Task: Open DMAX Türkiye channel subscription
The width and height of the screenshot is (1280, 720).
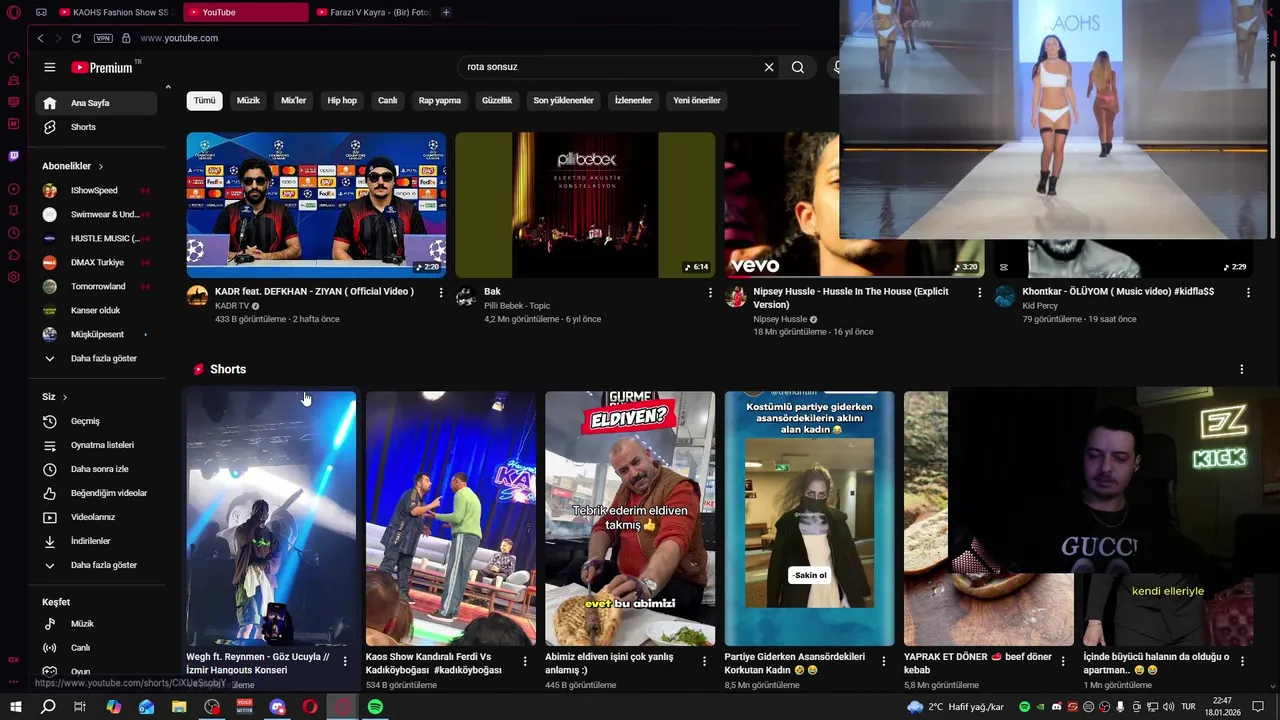Action: [96, 262]
